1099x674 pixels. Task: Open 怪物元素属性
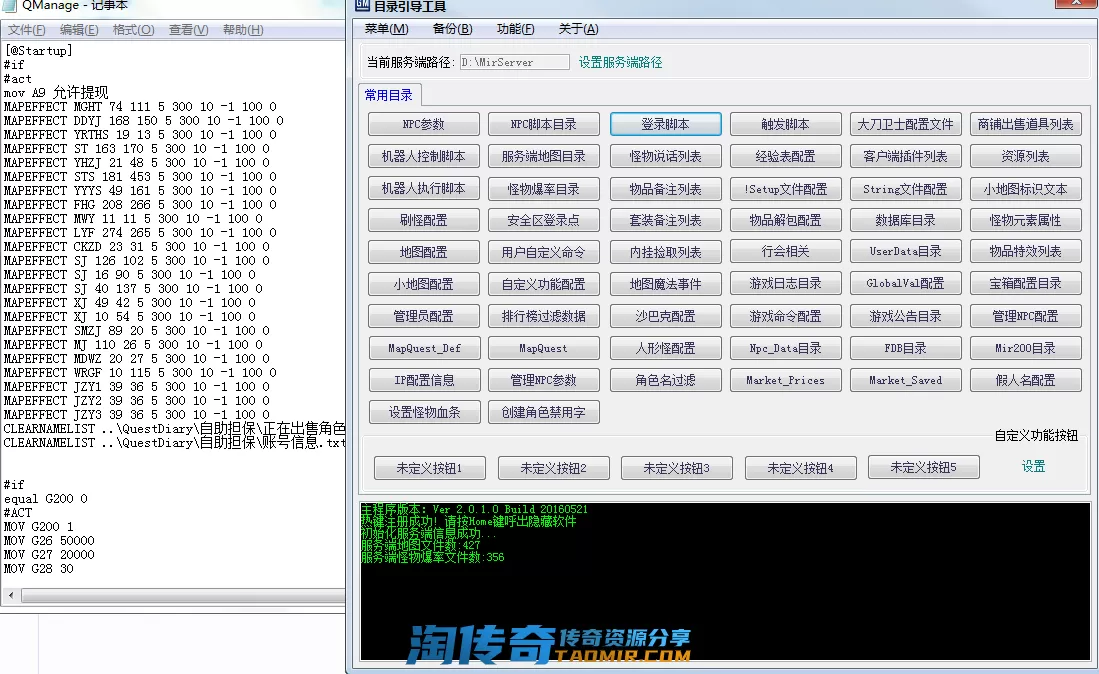(1026, 220)
